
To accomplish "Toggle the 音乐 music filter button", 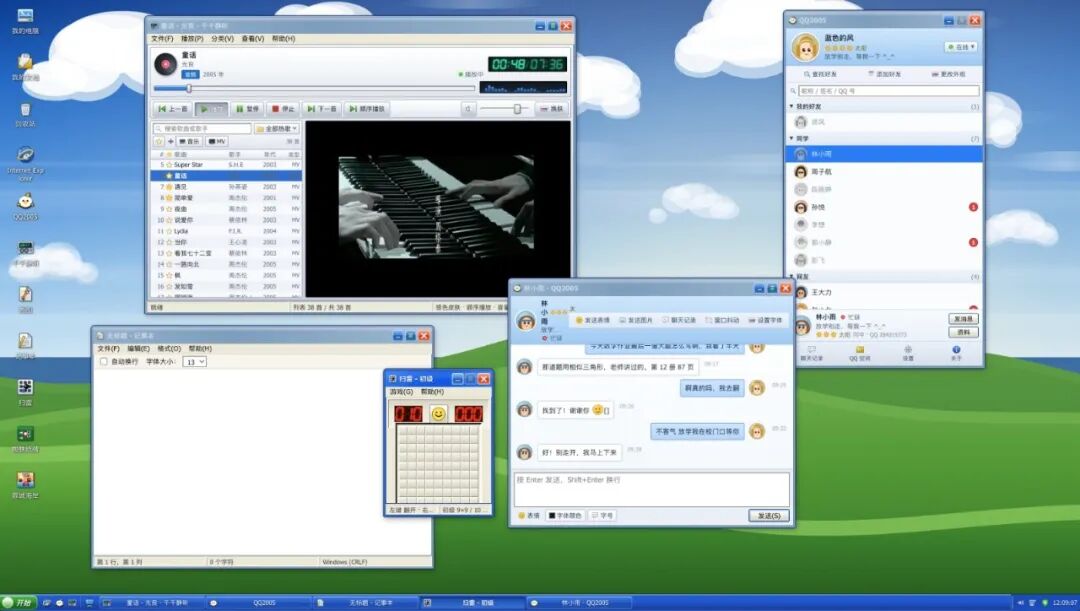I will (x=189, y=141).
